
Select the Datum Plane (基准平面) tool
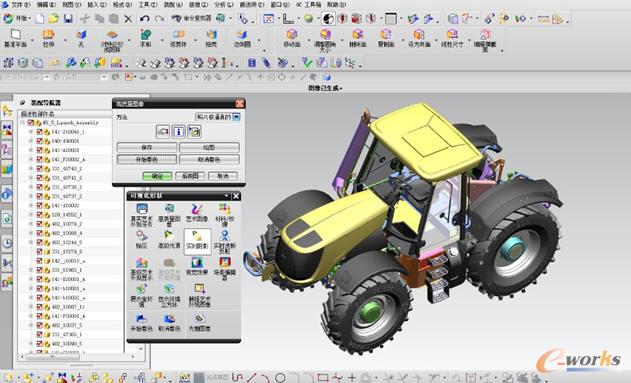click(x=15, y=38)
